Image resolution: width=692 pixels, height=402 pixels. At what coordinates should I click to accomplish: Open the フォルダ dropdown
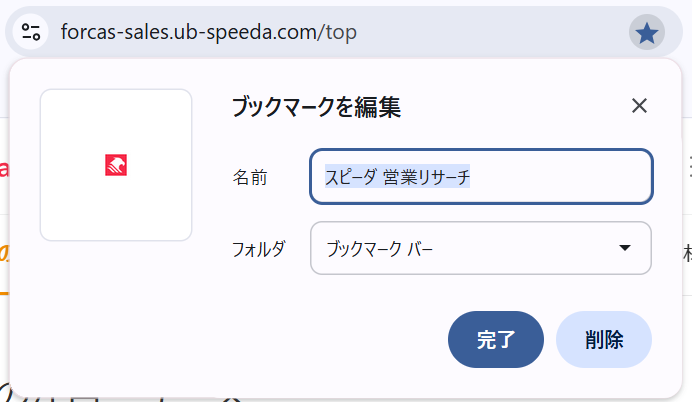[481, 248]
